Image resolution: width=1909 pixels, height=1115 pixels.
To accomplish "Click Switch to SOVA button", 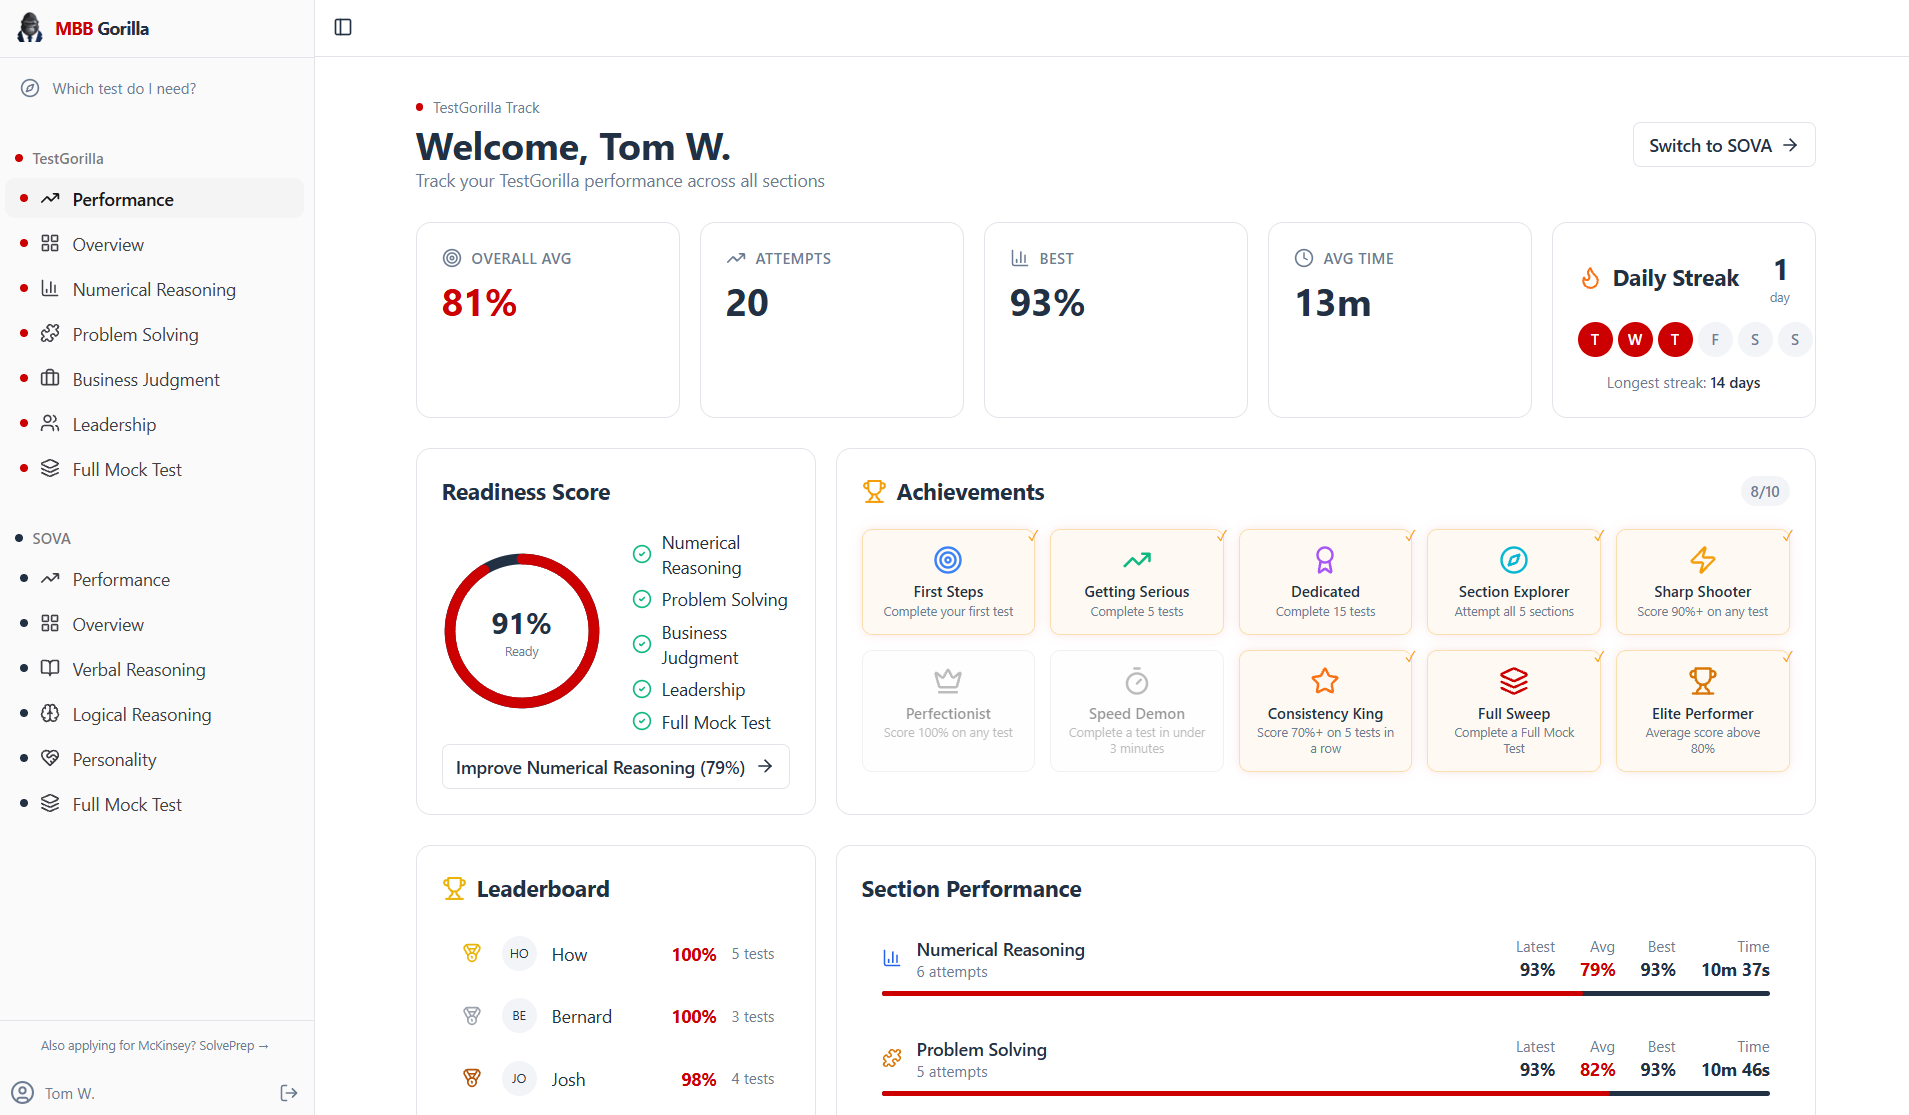I will click(x=1724, y=145).
